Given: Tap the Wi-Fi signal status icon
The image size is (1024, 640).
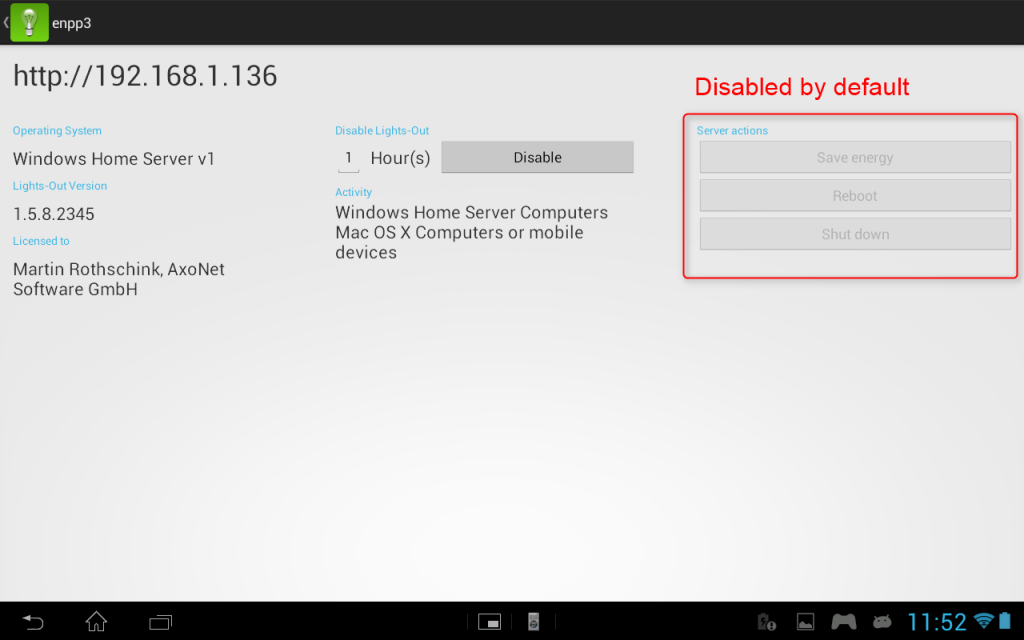Looking at the screenshot, I should coord(984,621).
